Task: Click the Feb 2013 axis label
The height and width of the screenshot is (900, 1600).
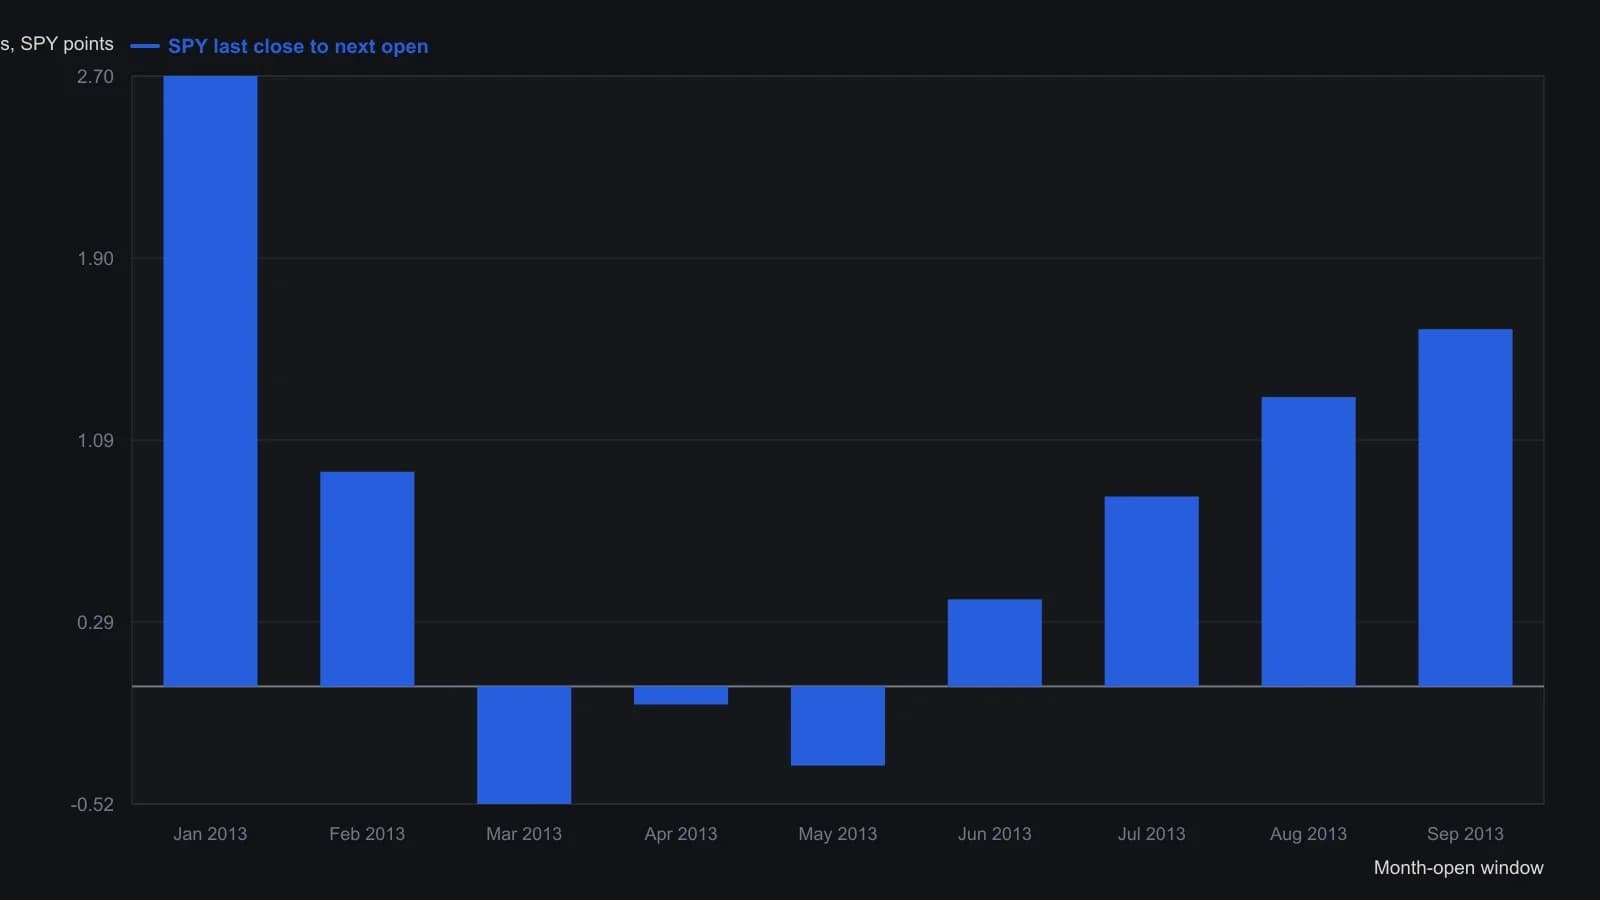Action: click(x=367, y=834)
